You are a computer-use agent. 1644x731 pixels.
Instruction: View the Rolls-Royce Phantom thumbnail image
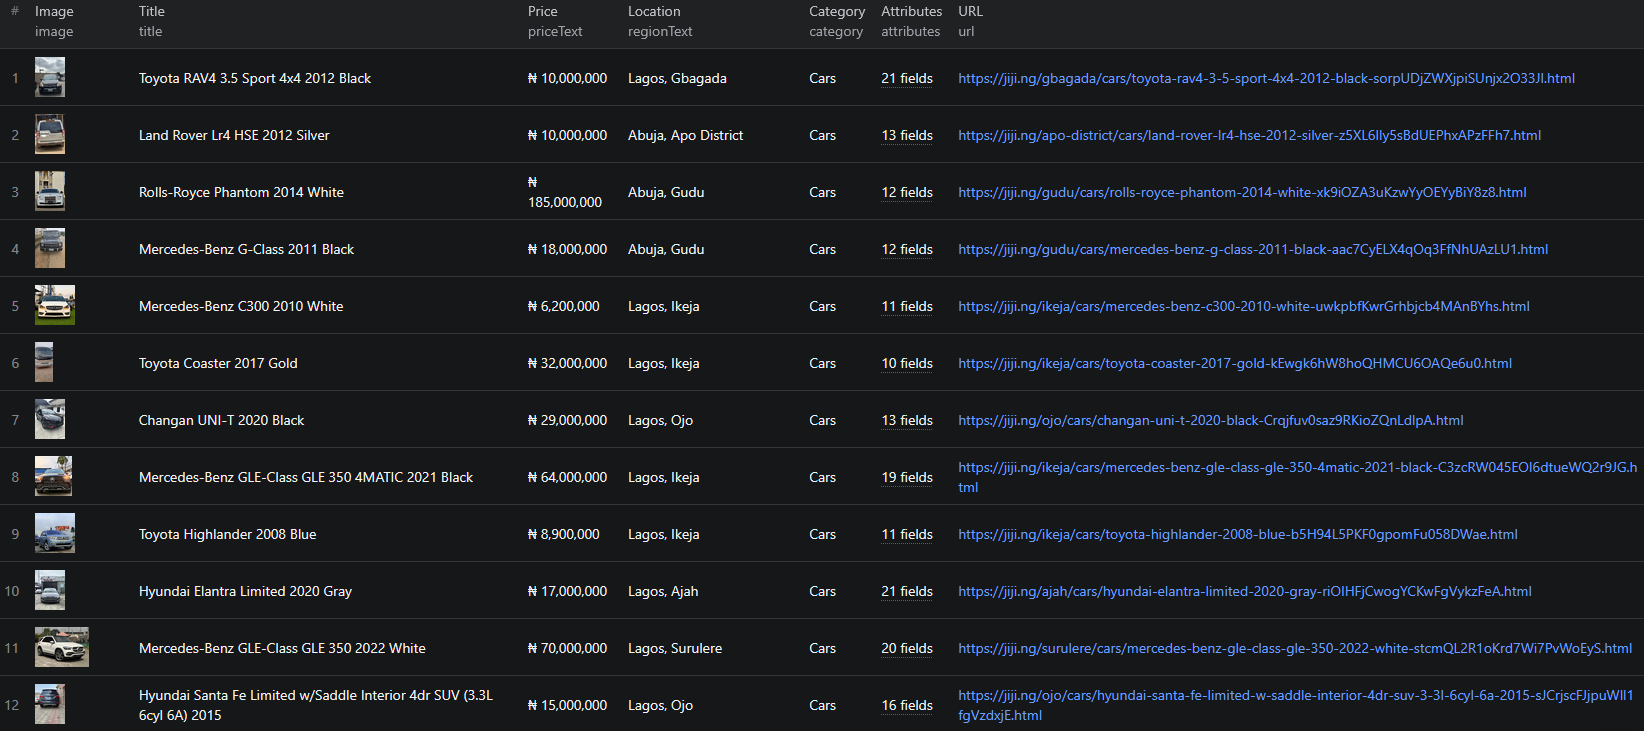[50, 191]
